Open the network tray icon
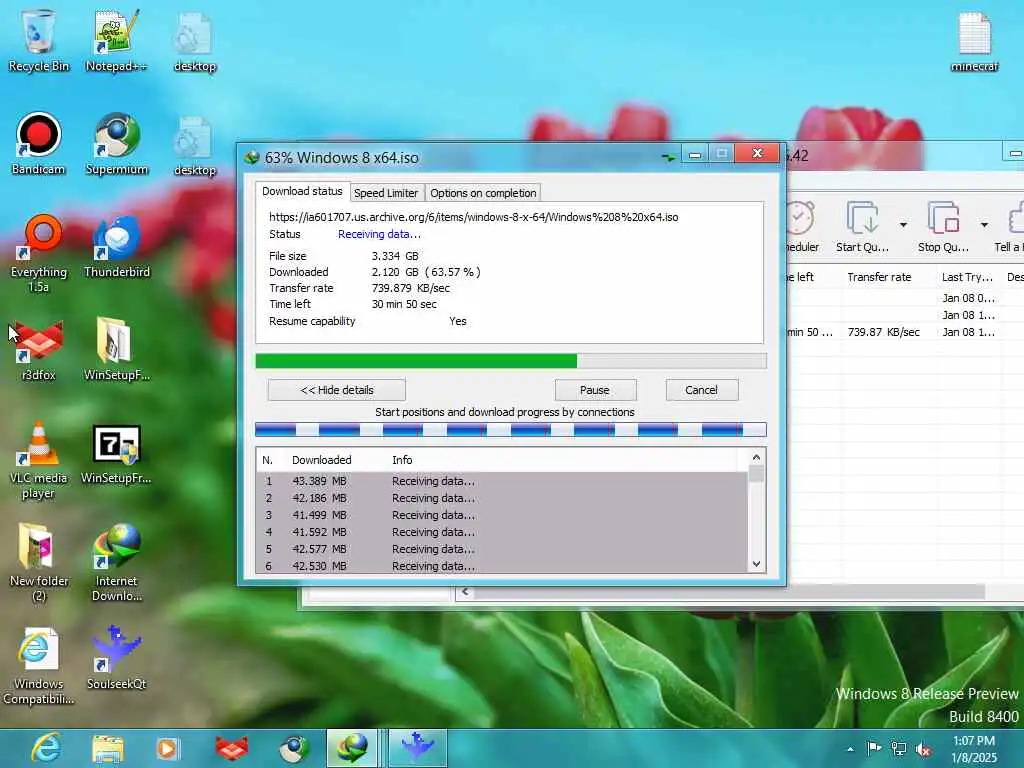 [899, 749]
